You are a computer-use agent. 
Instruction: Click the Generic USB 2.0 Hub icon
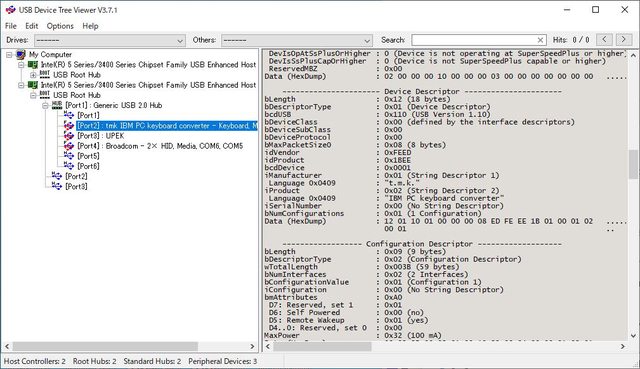coord(57,105)
